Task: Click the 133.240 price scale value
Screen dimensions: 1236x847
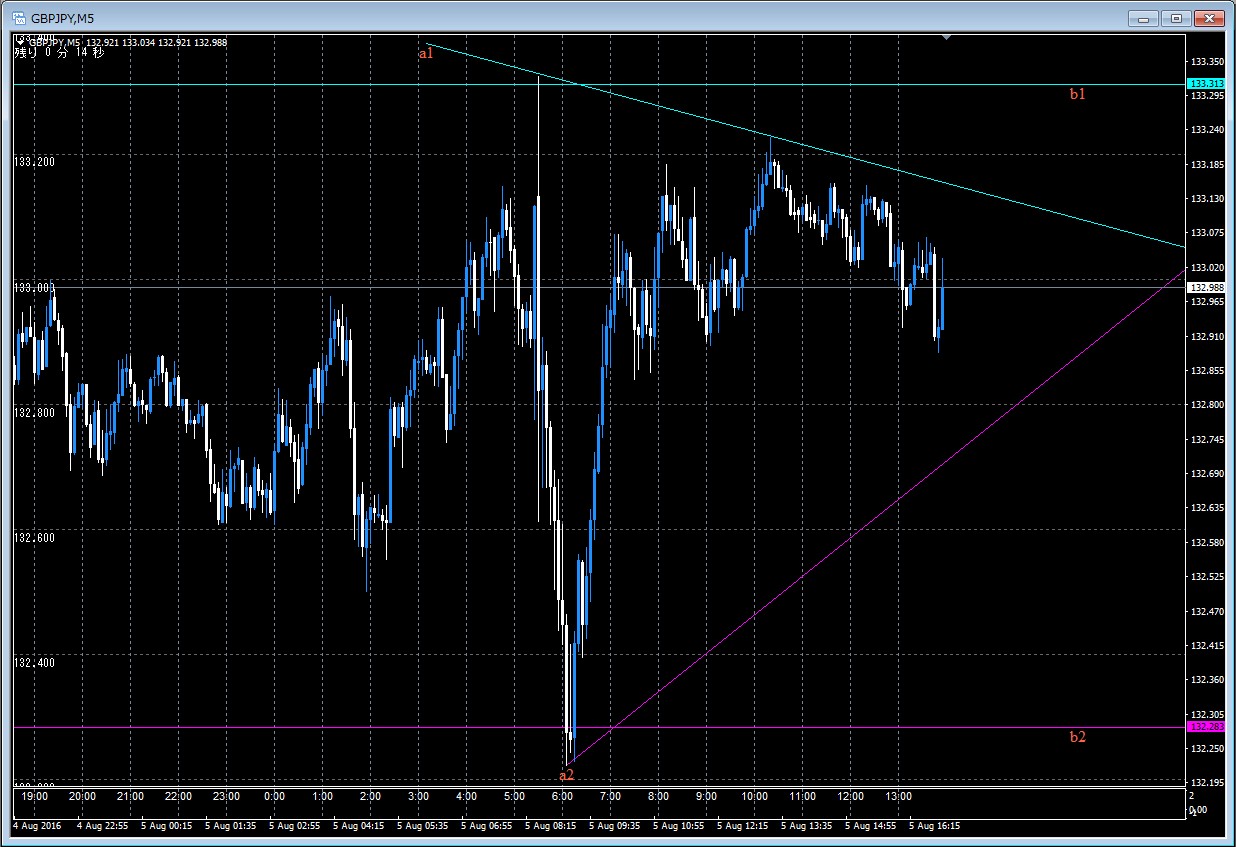Action: 1207,130
